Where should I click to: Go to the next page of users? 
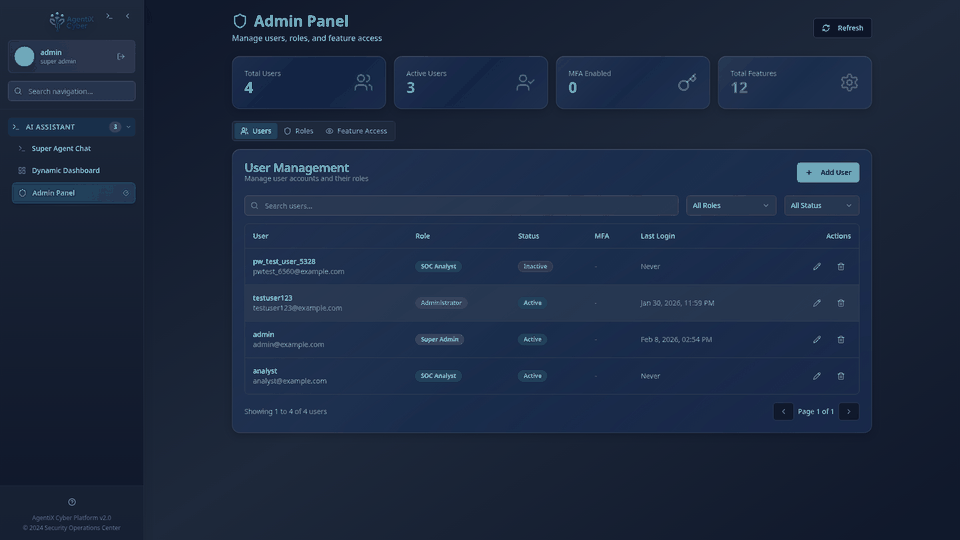pyautogui.click(x=849, y=411)
